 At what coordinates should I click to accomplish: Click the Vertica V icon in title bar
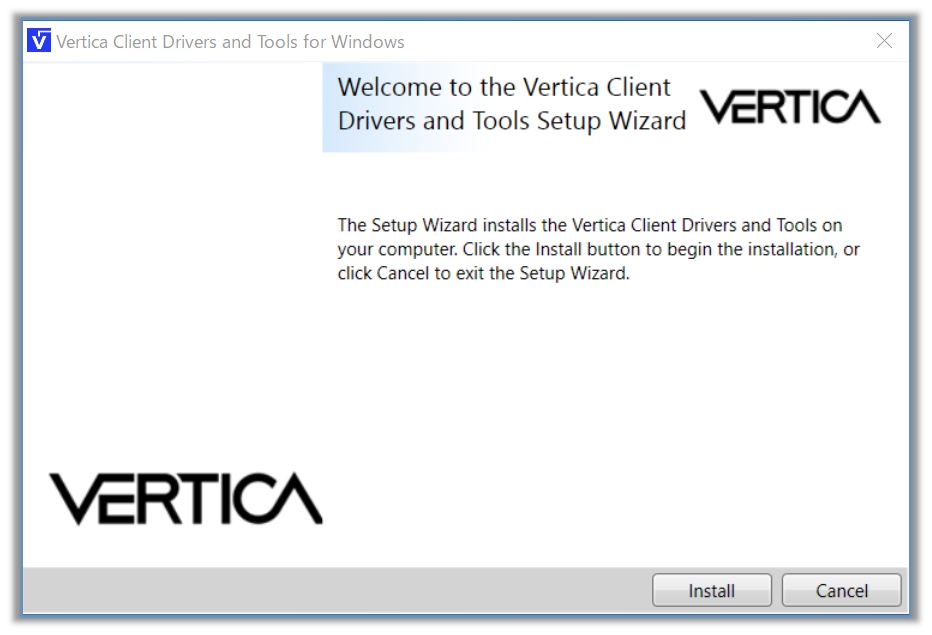39,41
